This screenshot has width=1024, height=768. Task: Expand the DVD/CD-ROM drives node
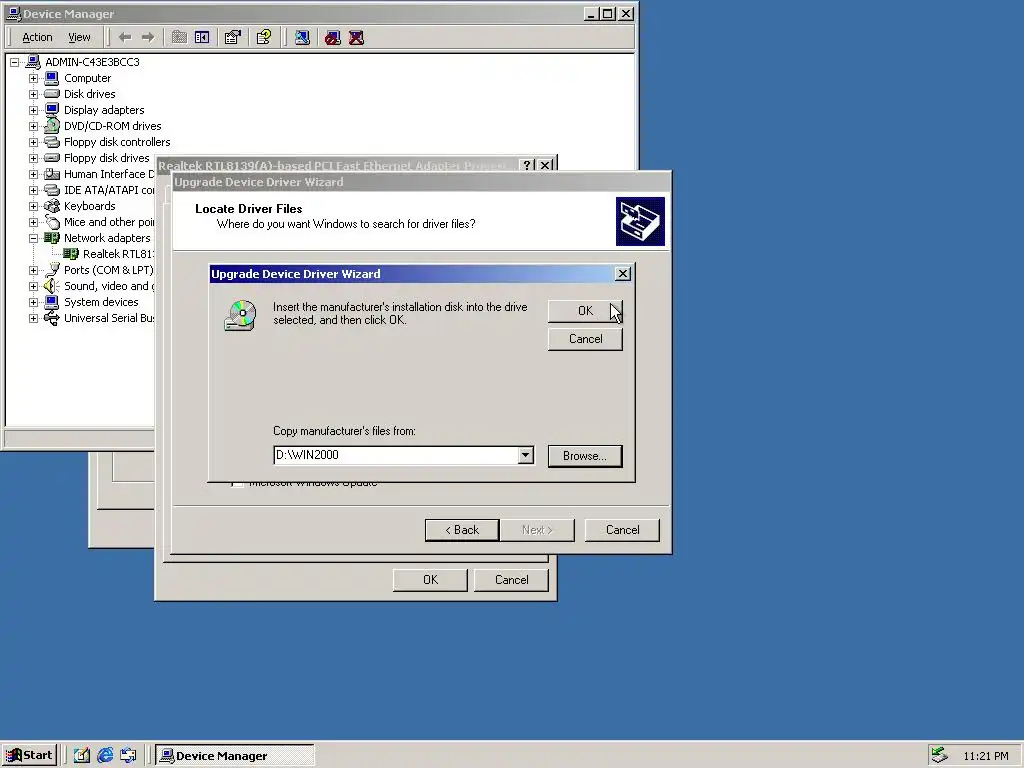click(33, 126)
